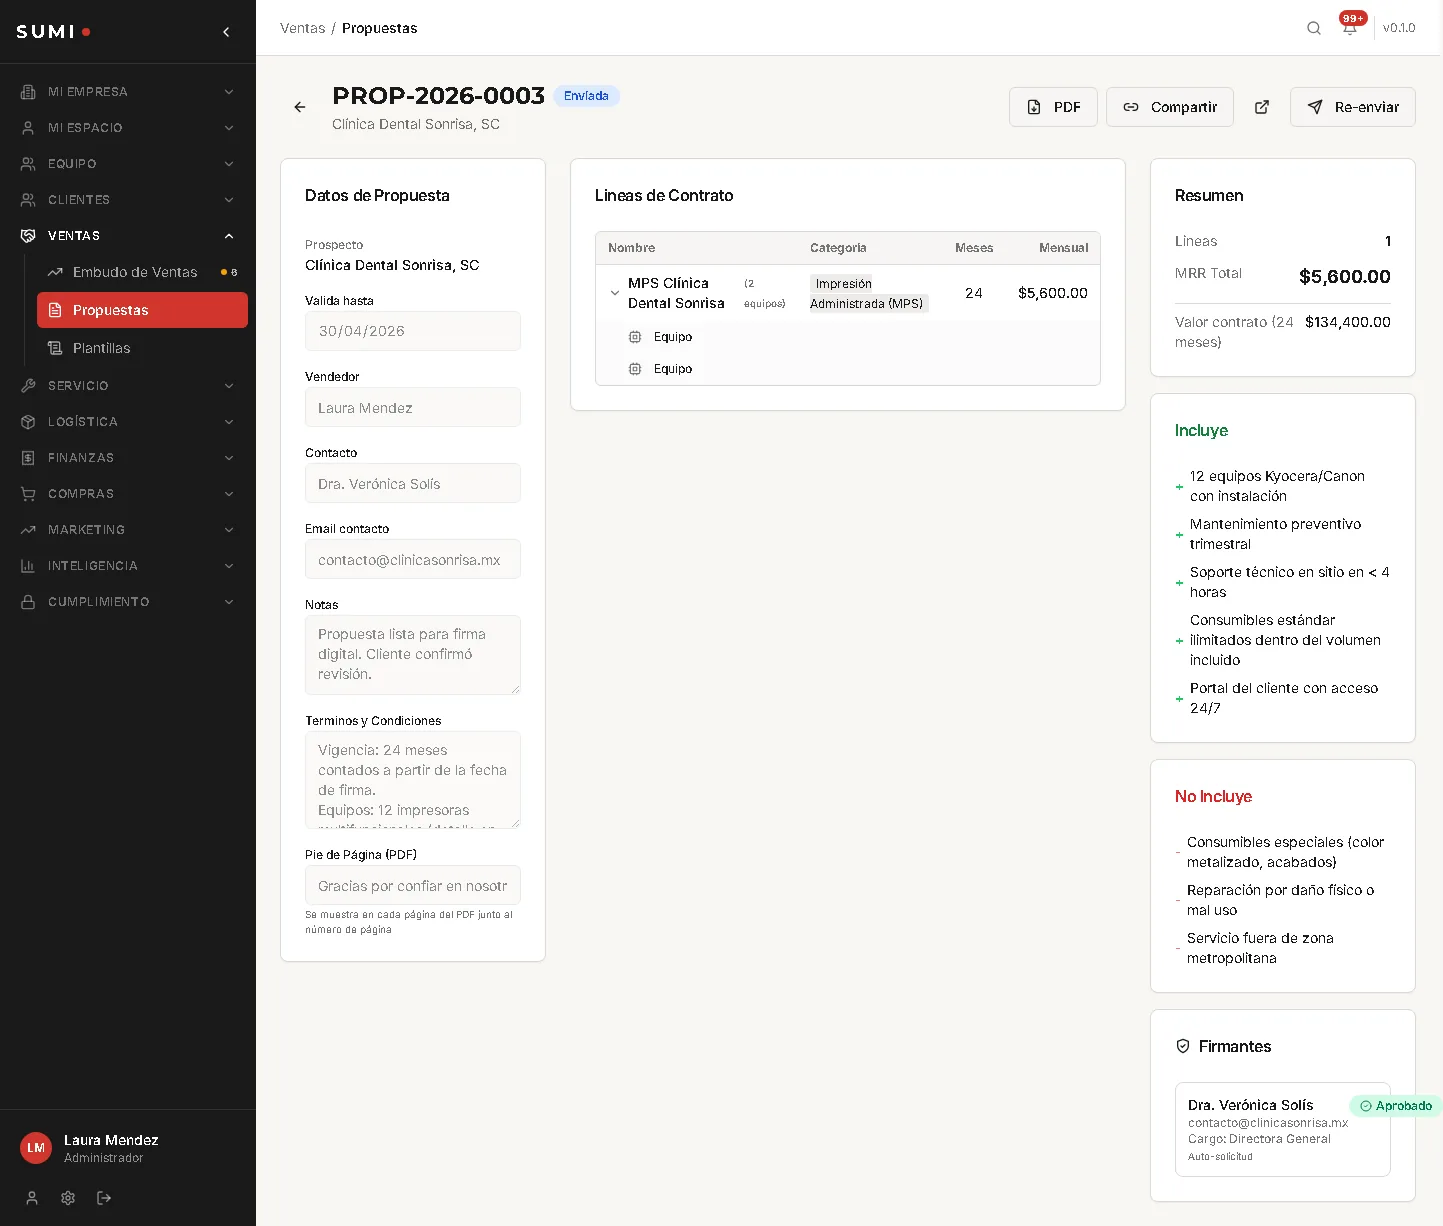The width and height of the screenshot is (1443, 1226).
Task: Click the search magnifier icon
Action: point(1314,28)
